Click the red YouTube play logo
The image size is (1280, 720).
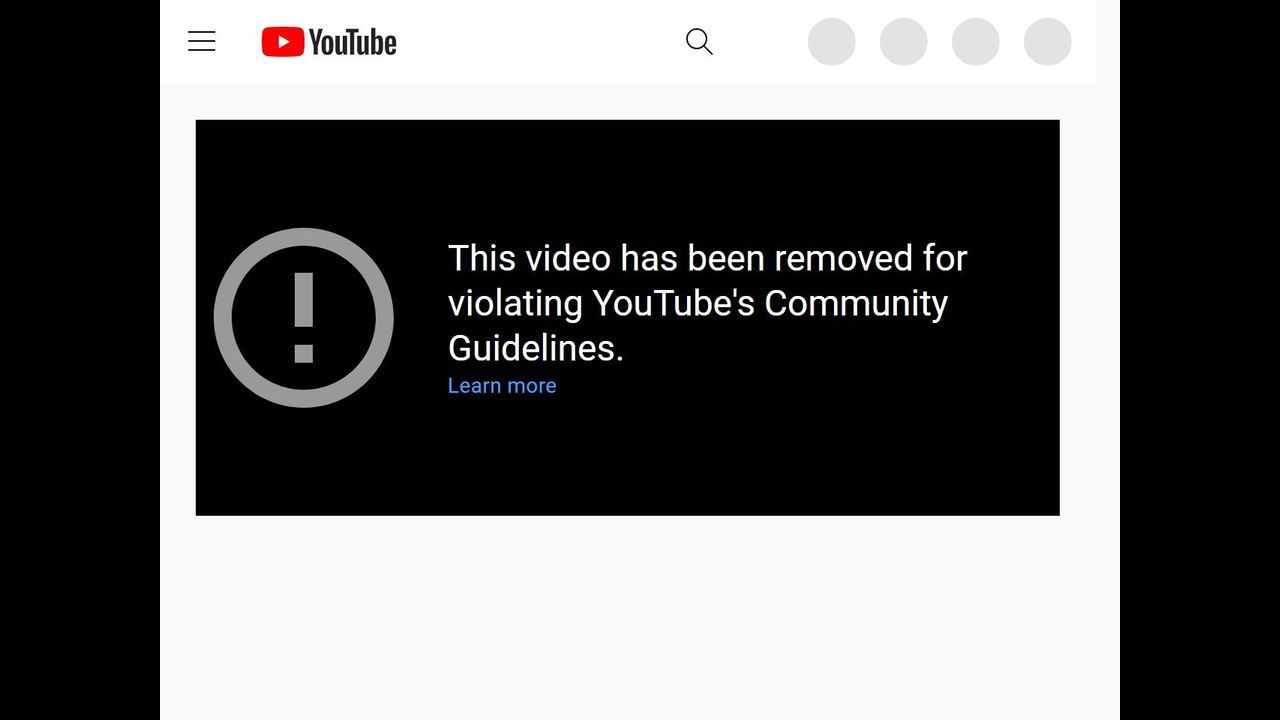(283, 42)
